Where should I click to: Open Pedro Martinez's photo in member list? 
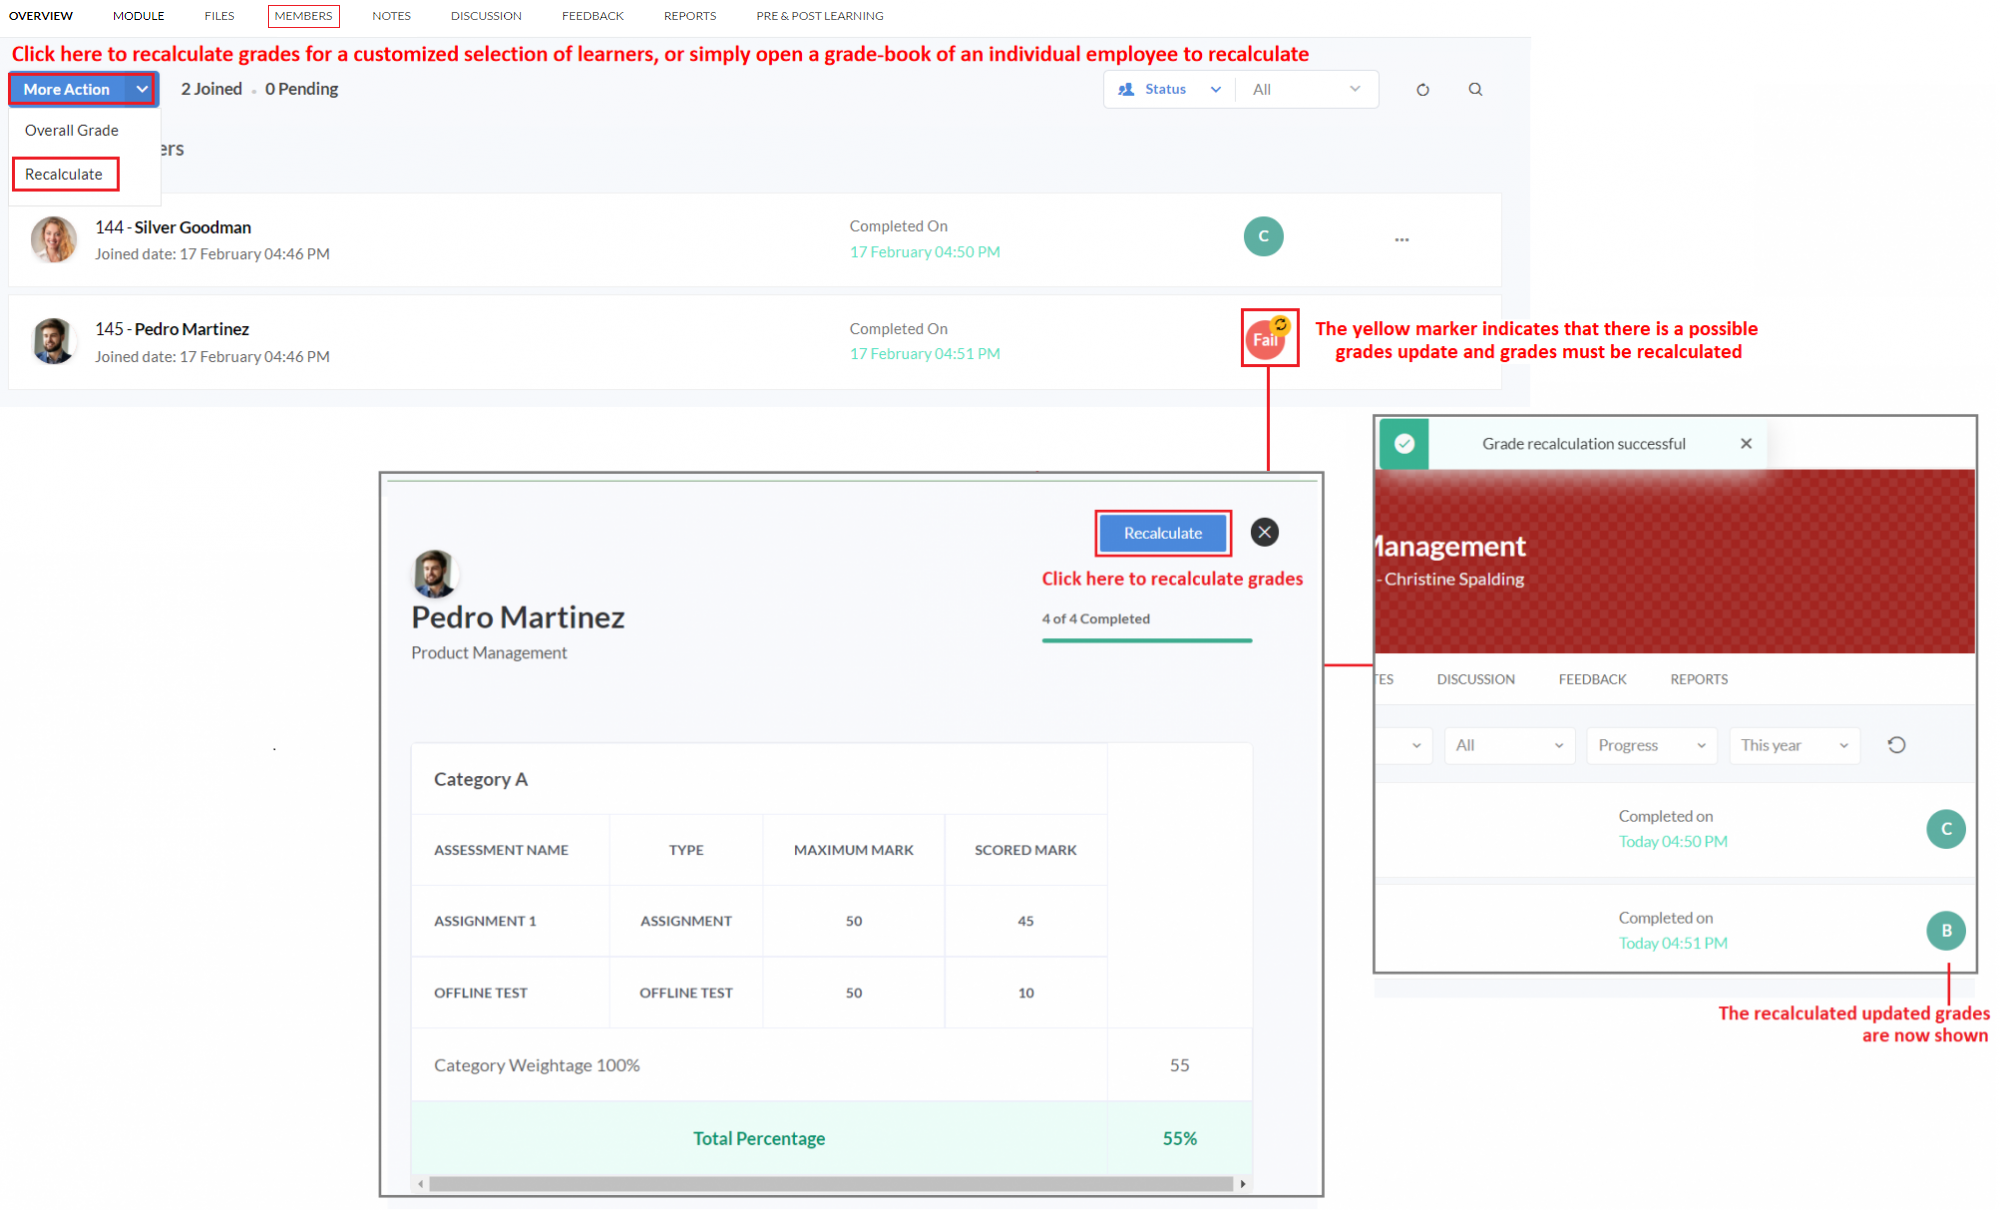pyautogui.click(x=54, y=341)
